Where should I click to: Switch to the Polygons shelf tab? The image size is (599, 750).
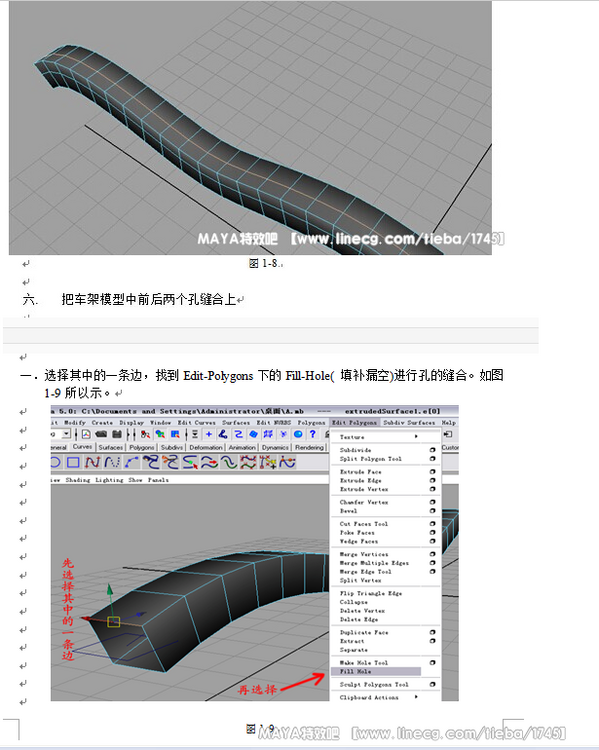pos(142,447)
